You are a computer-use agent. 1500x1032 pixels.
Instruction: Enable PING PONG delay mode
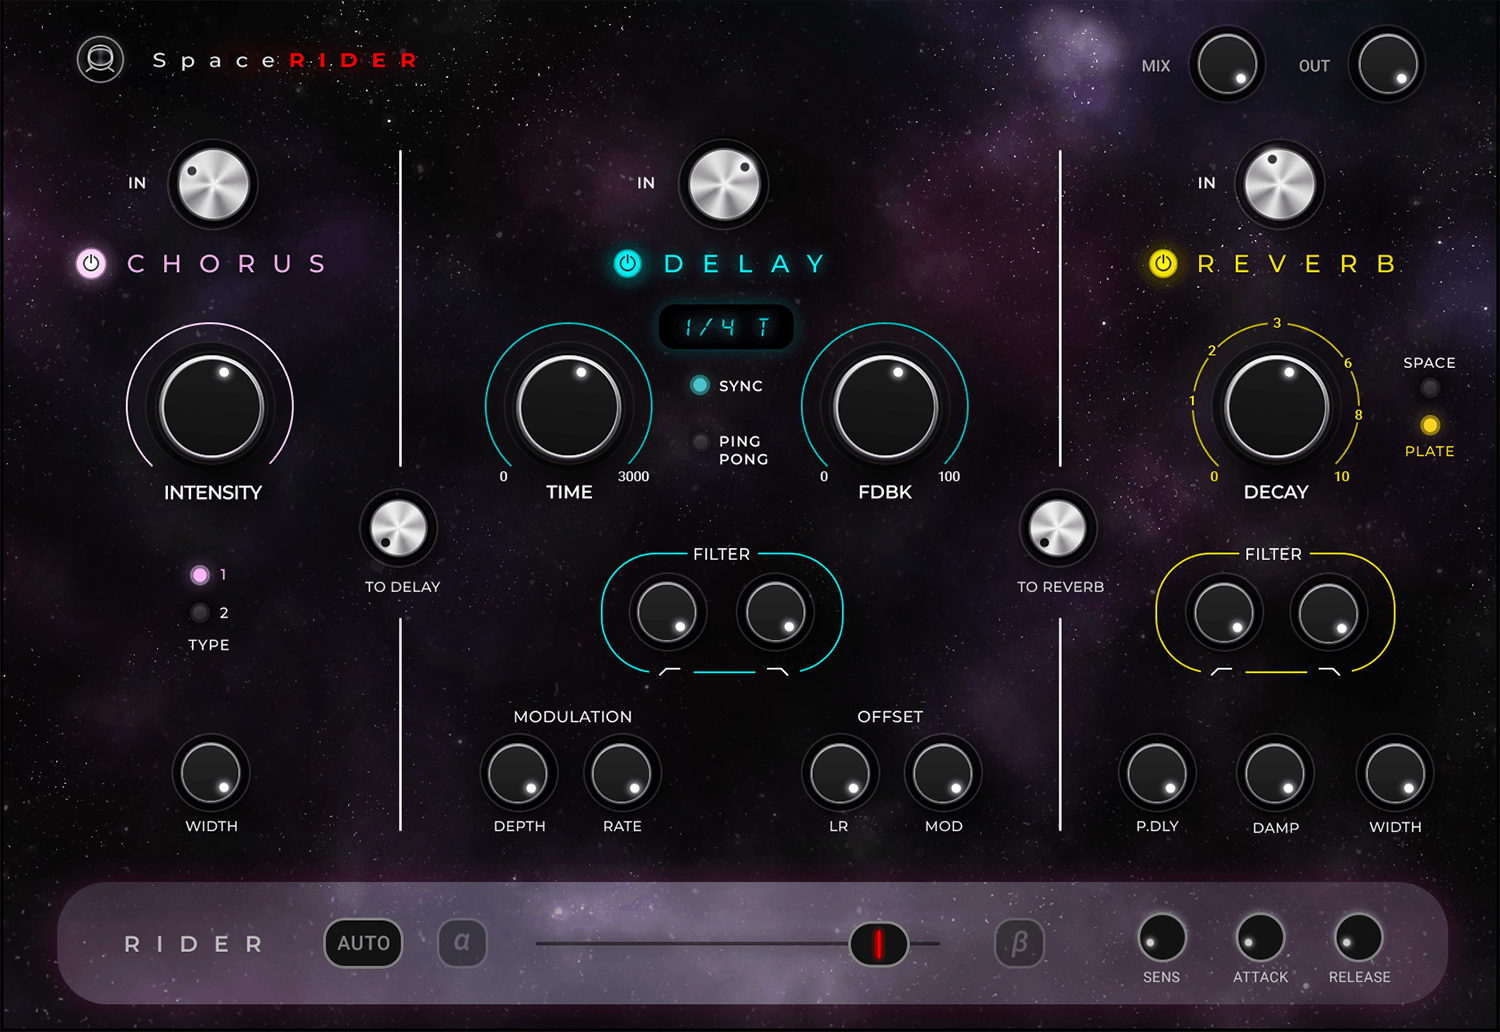tap(700, 443)
